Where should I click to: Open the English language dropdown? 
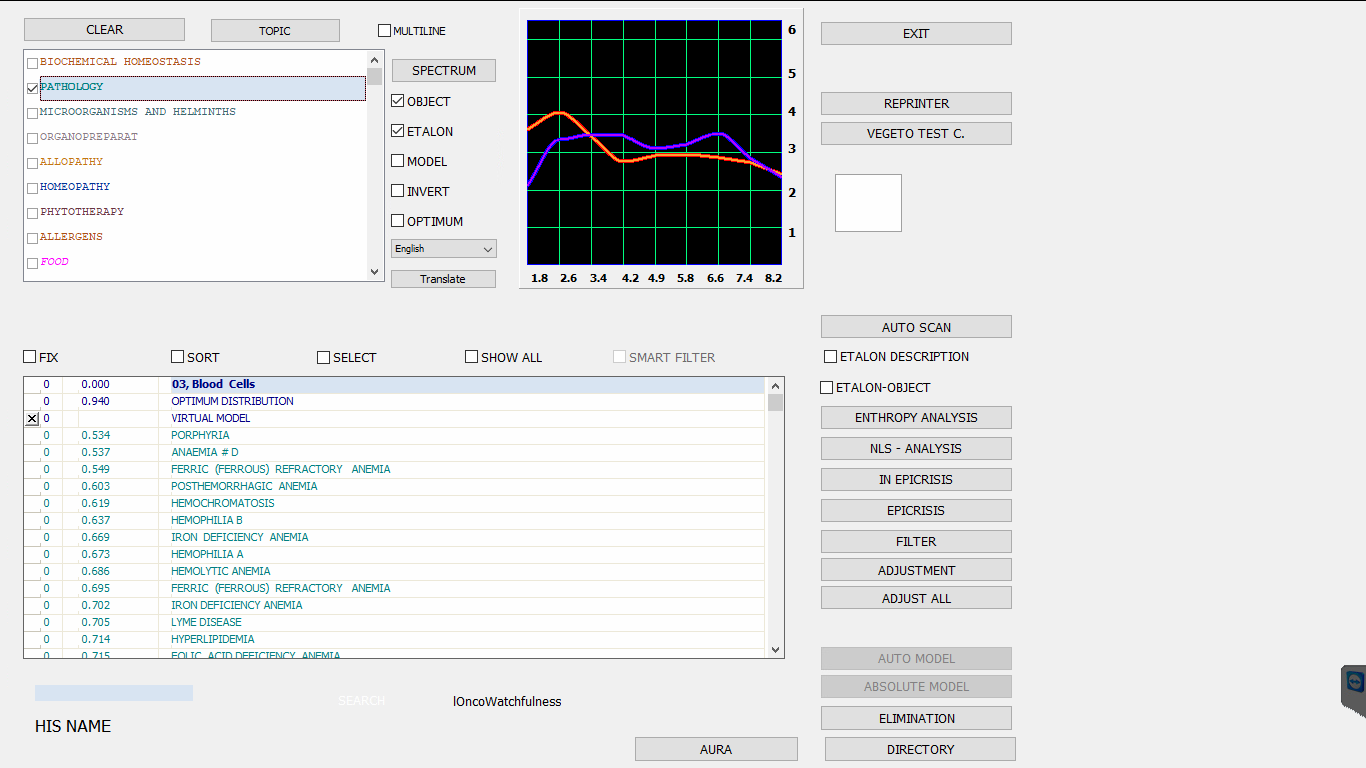pyautogui.click(x=443, y=249)
